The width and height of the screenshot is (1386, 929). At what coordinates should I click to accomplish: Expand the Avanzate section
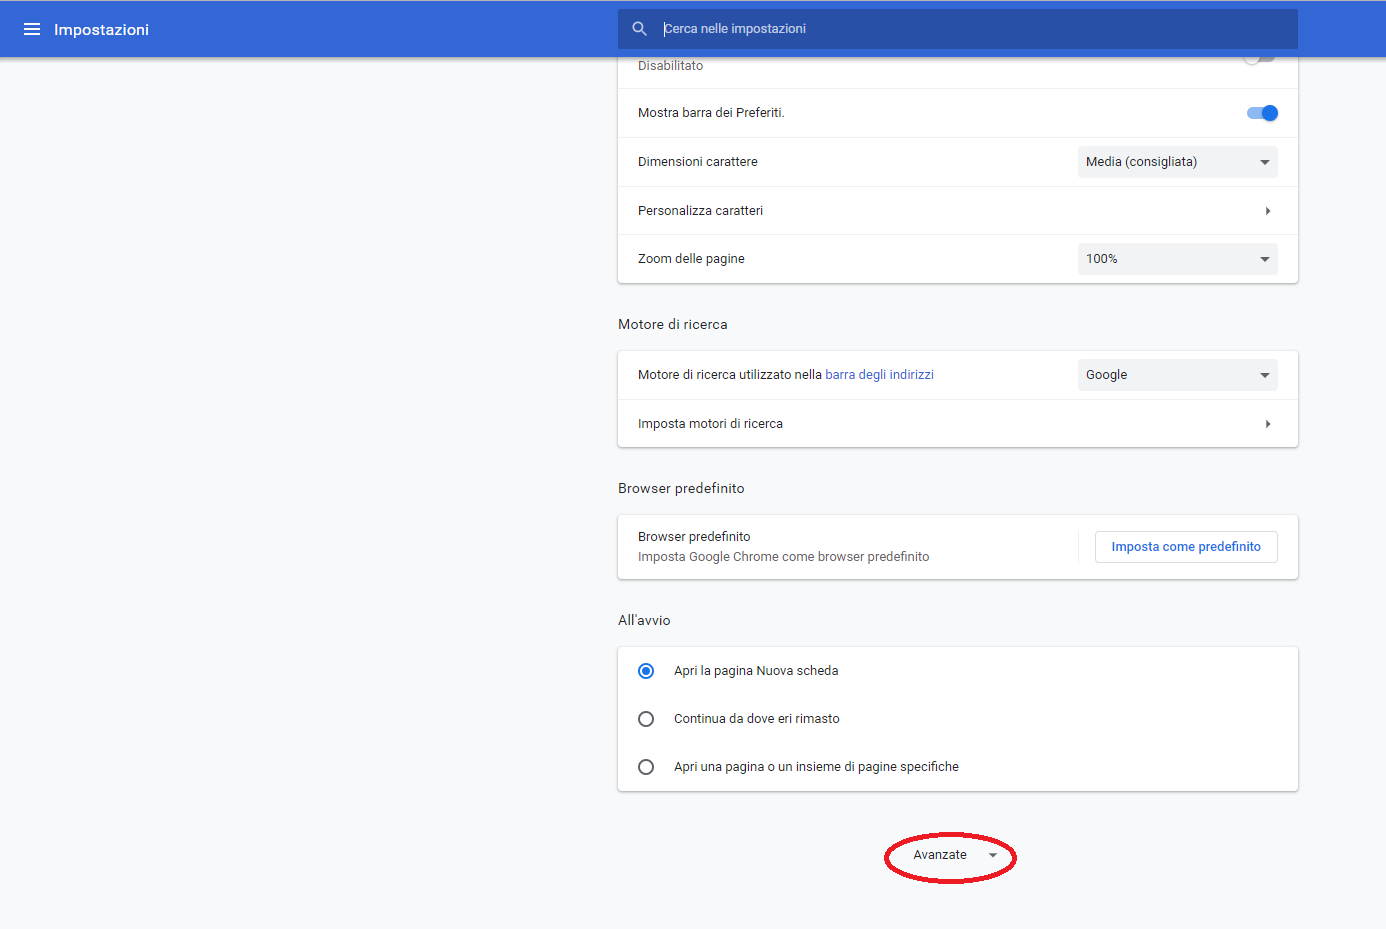pos(954,855)
